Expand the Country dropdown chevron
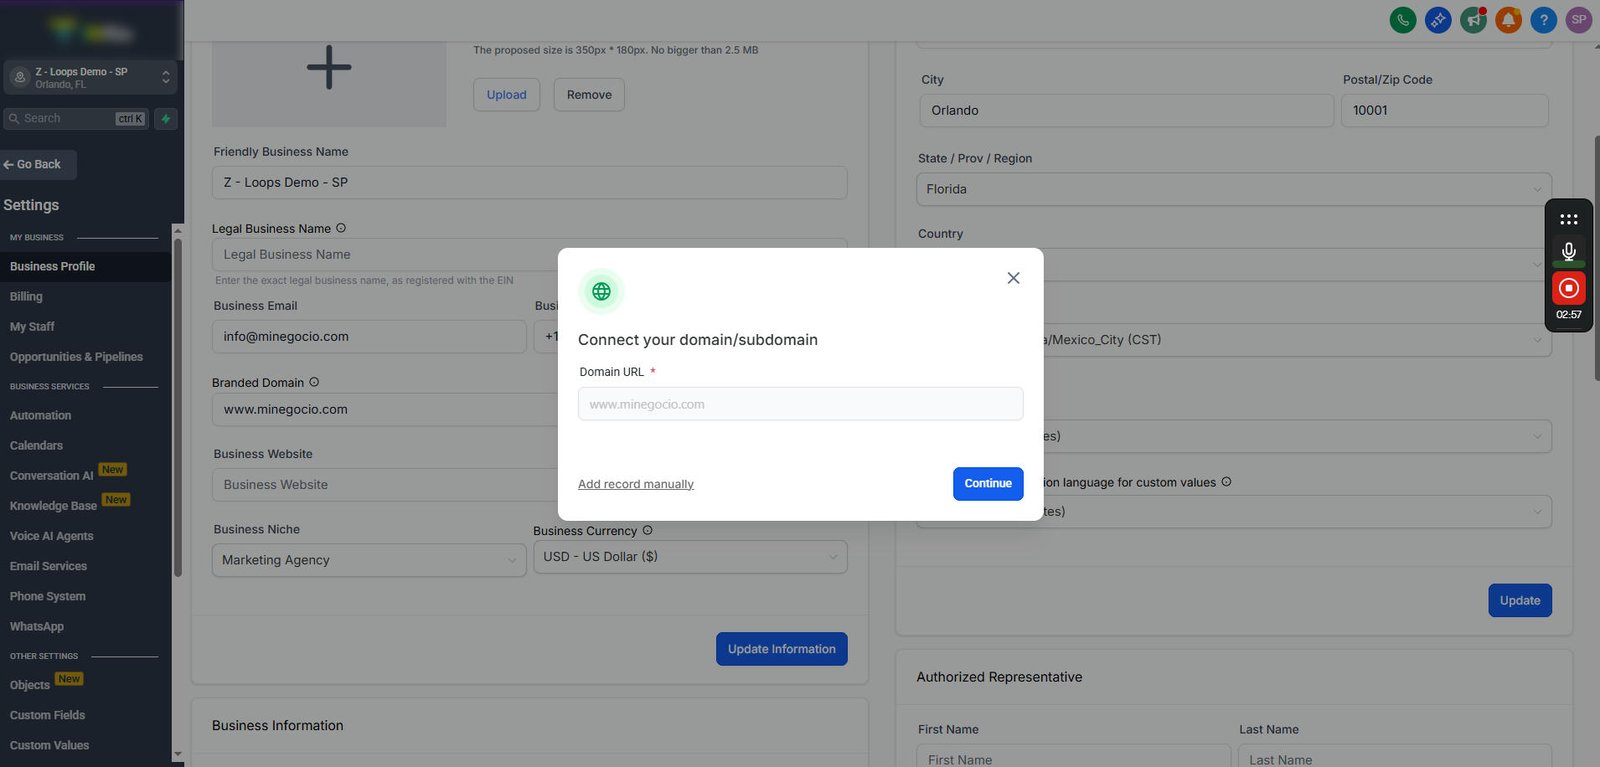Viewport: 1600px width, 767px height. click(1537, 264)
